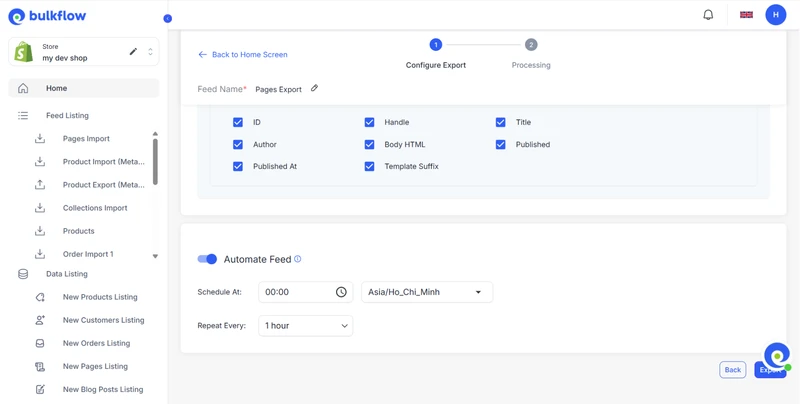Uncheck the Published checkbox
The width and height of the screenshot is (800, 404).
501,144
